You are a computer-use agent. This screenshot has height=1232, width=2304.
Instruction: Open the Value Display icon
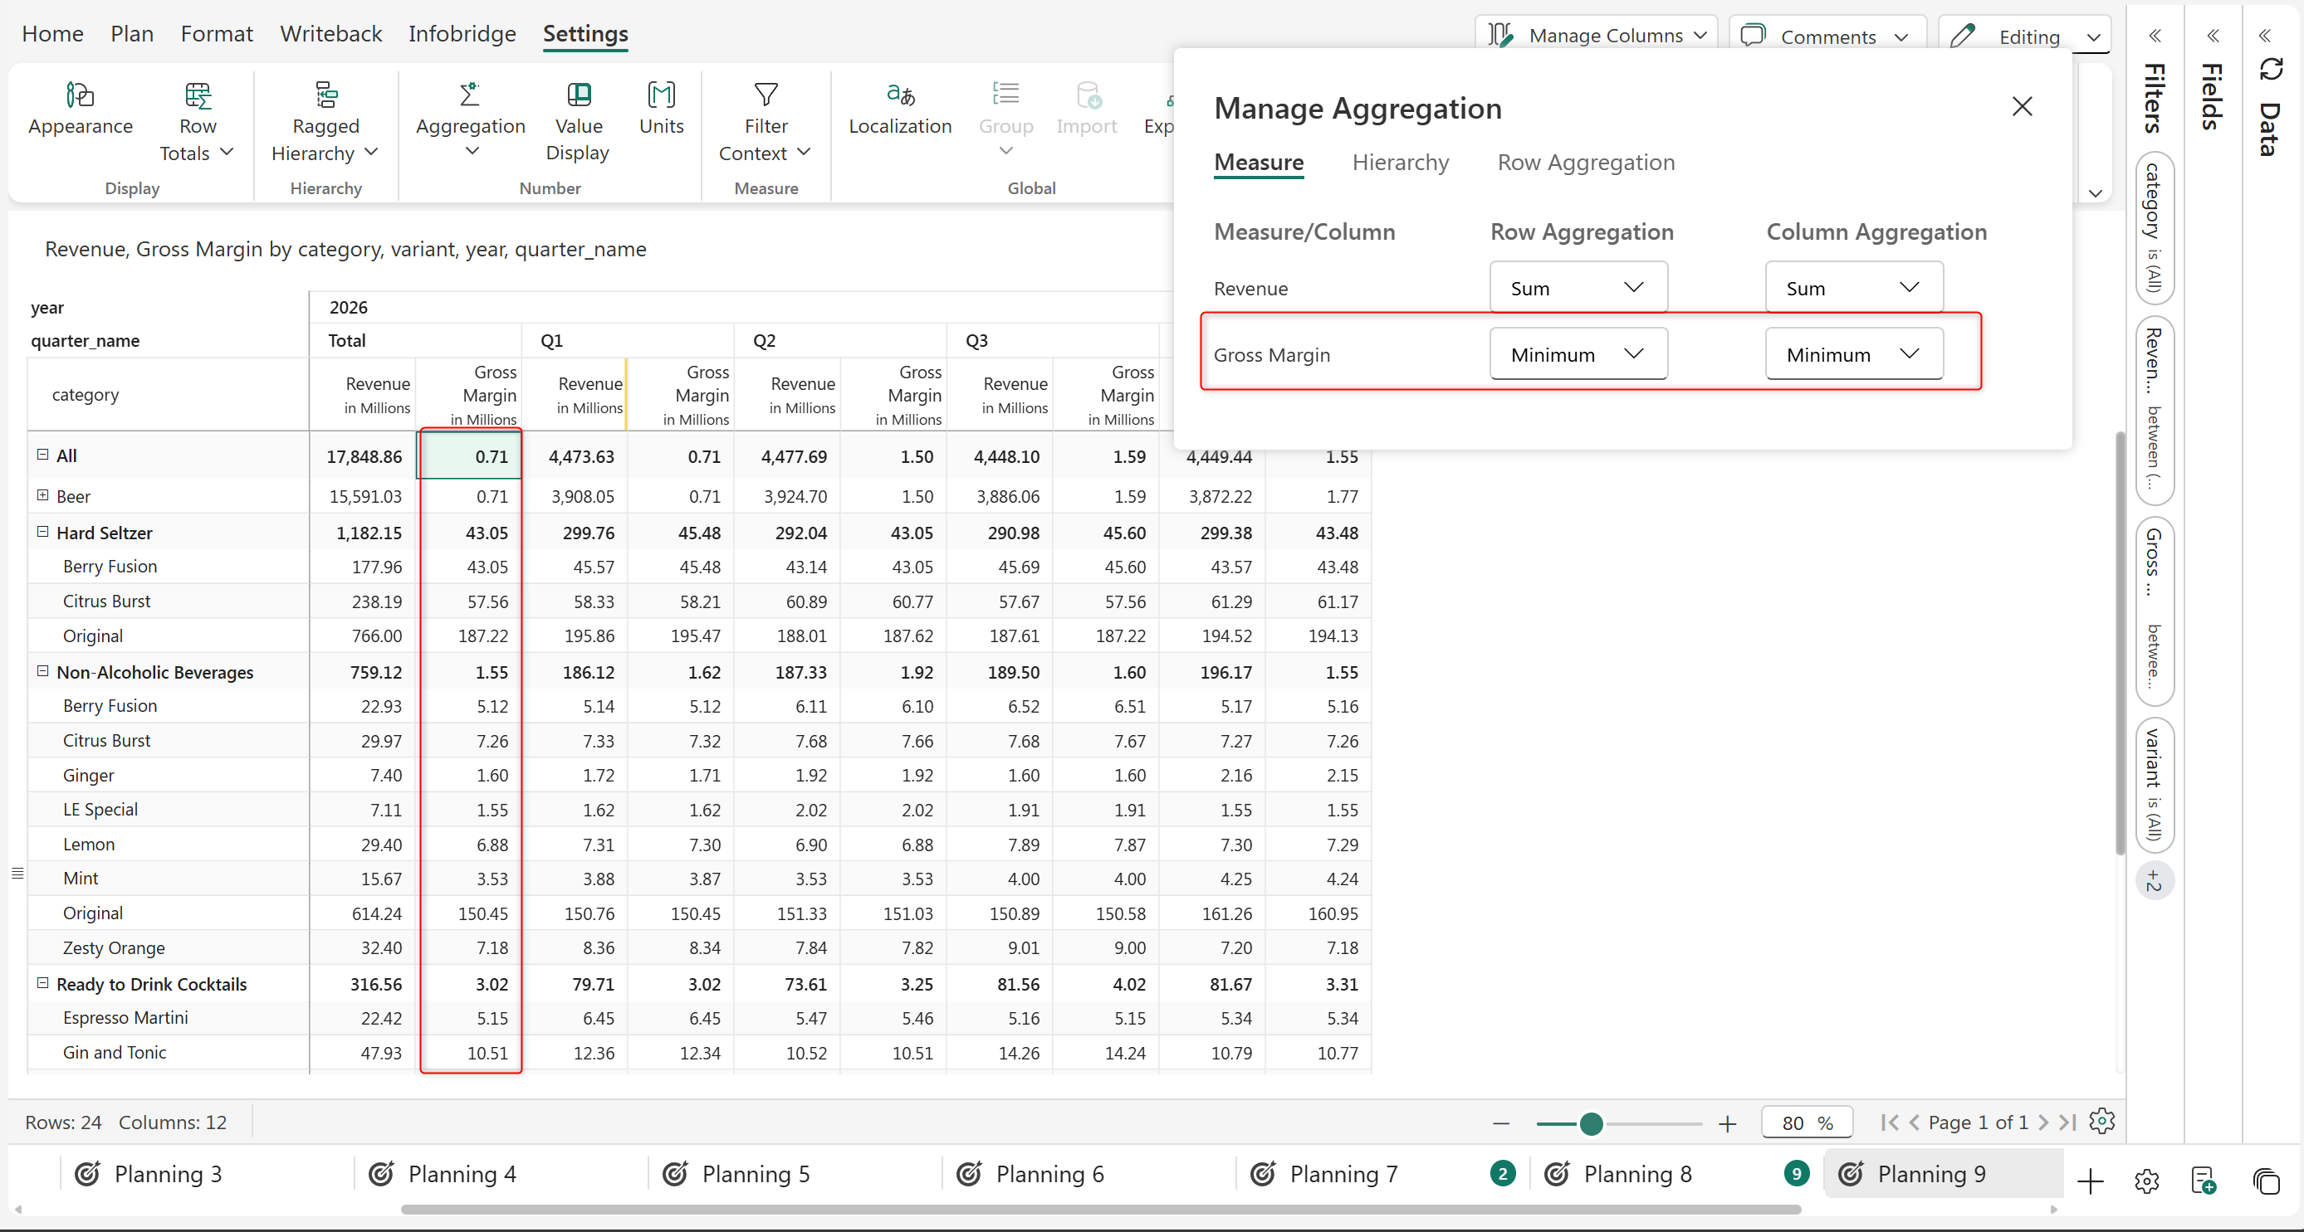tap(578, 95)
